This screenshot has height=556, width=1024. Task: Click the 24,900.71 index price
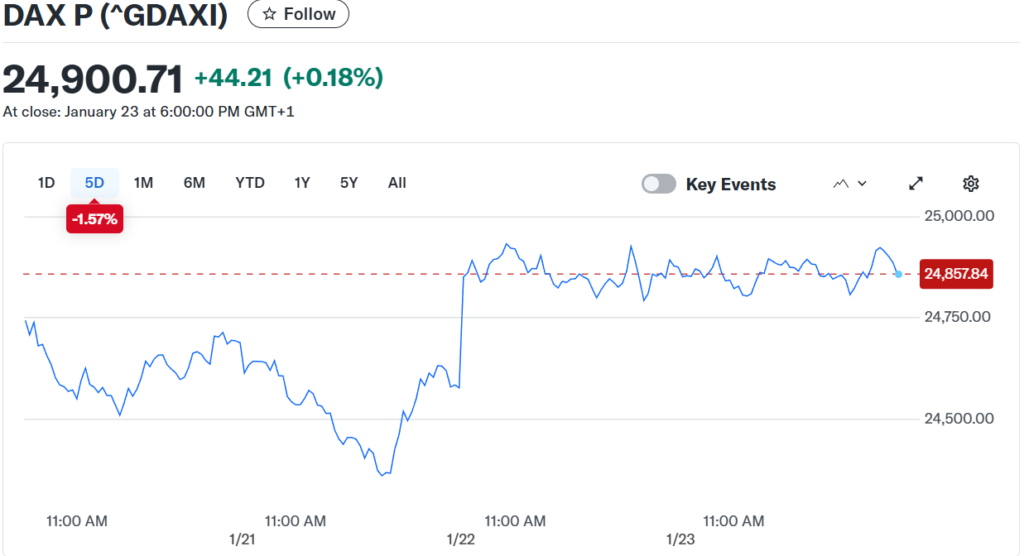tap(93, 79)
